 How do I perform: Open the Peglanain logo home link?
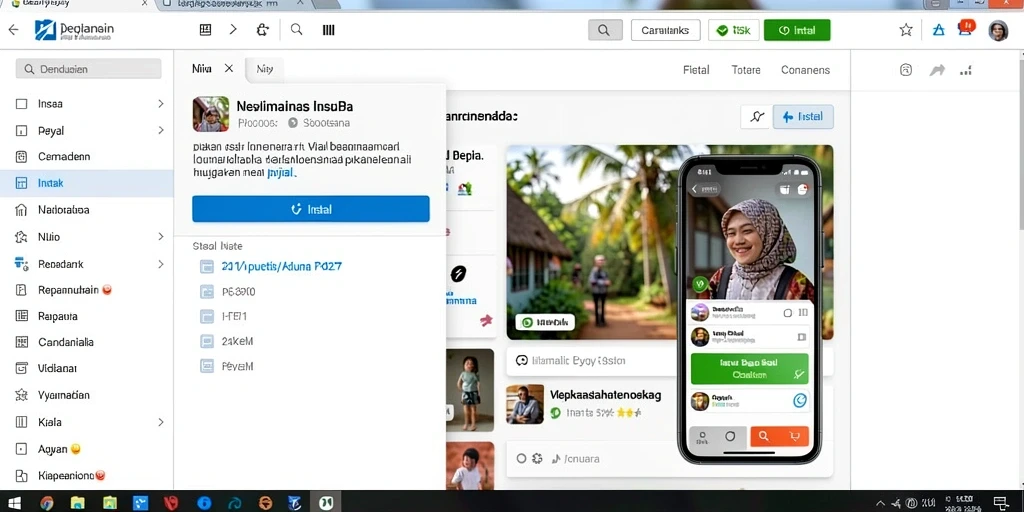coord(74,30)
